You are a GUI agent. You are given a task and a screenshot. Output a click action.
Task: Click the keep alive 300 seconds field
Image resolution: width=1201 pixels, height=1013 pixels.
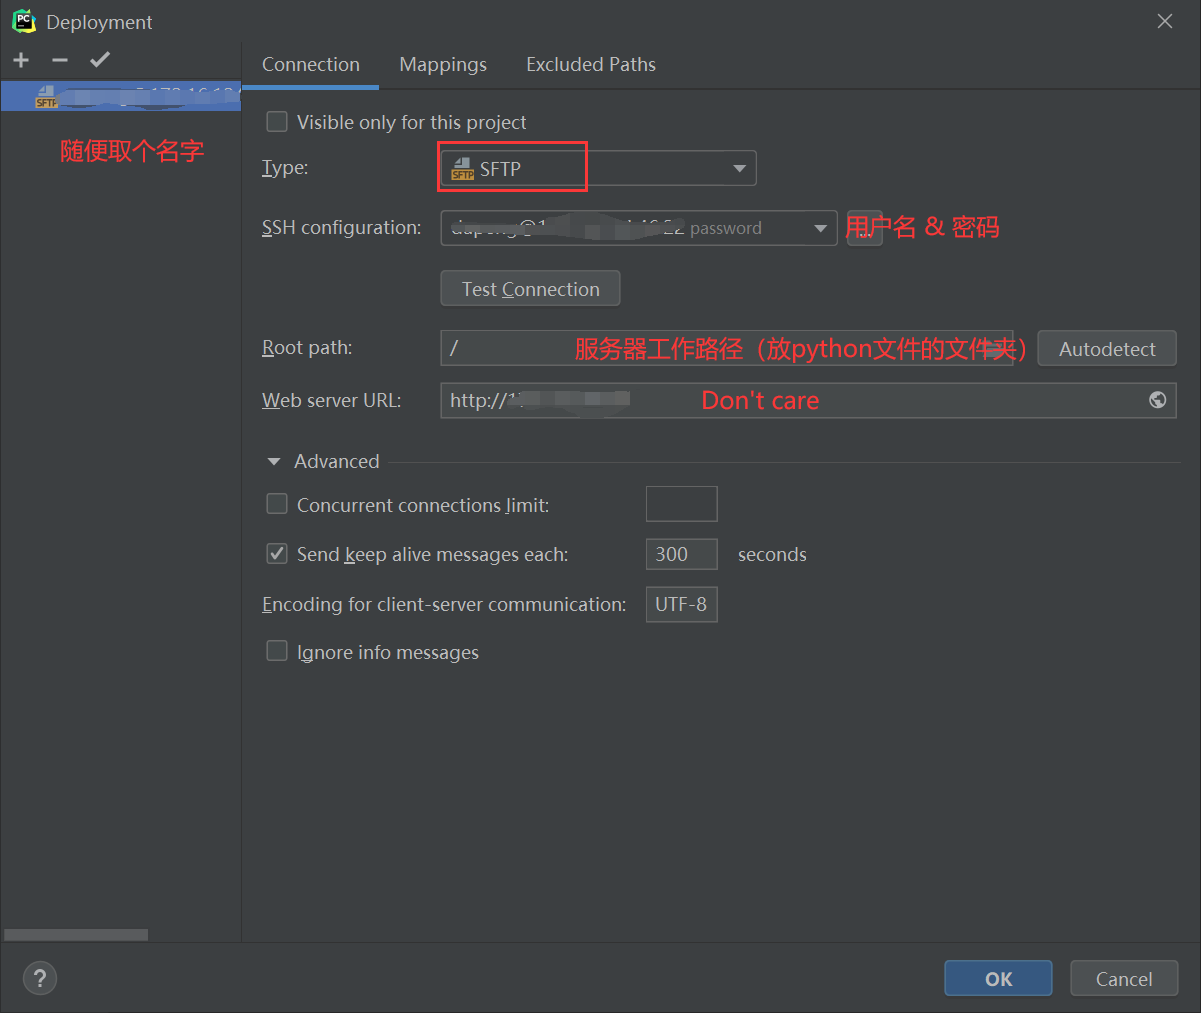pyautogui.click(x=682, y=554)
